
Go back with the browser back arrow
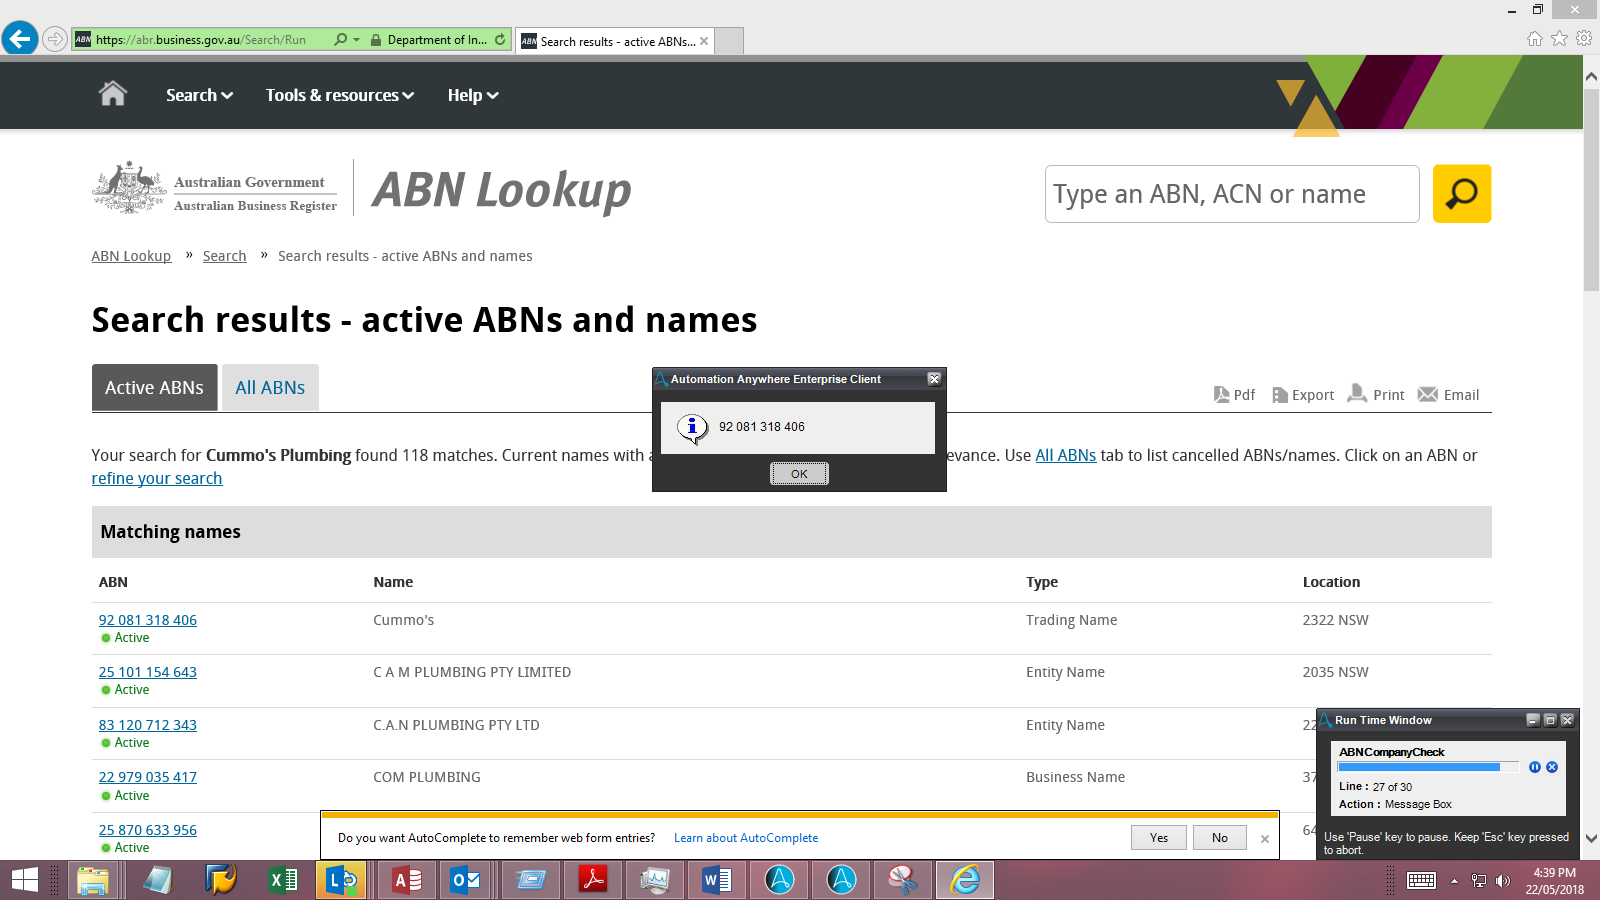[x=20, y=39]
